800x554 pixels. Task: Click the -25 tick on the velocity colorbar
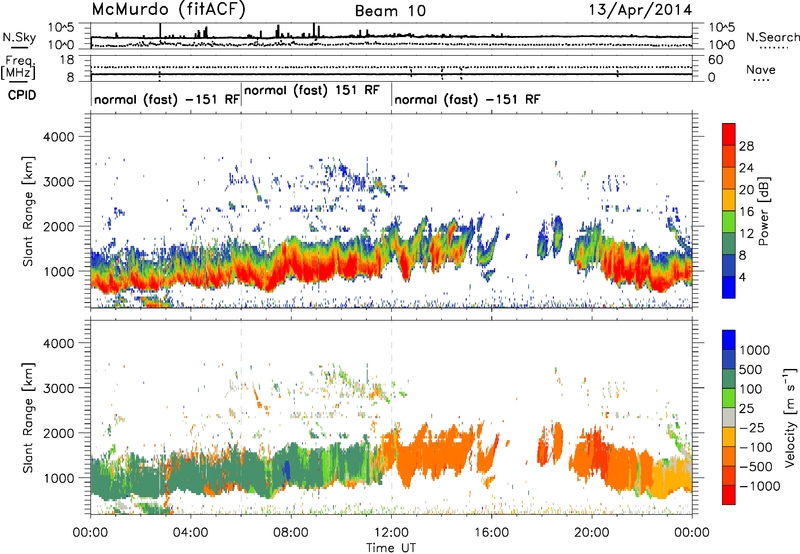pyautogui.click(x=751, y=428)
